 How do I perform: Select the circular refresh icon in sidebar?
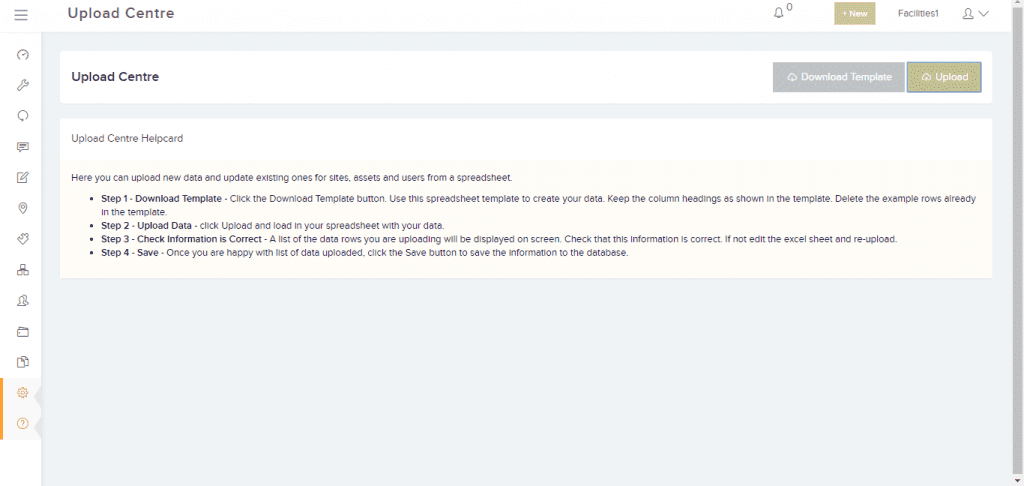[23, 115]
